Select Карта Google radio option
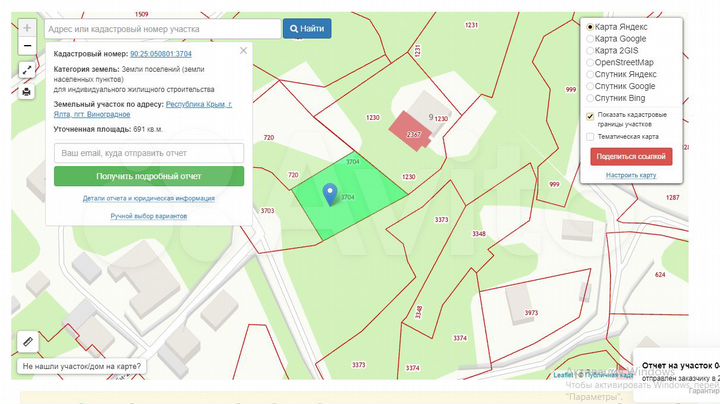This screenshot has height=404, width=720. (x=590, y=39)
